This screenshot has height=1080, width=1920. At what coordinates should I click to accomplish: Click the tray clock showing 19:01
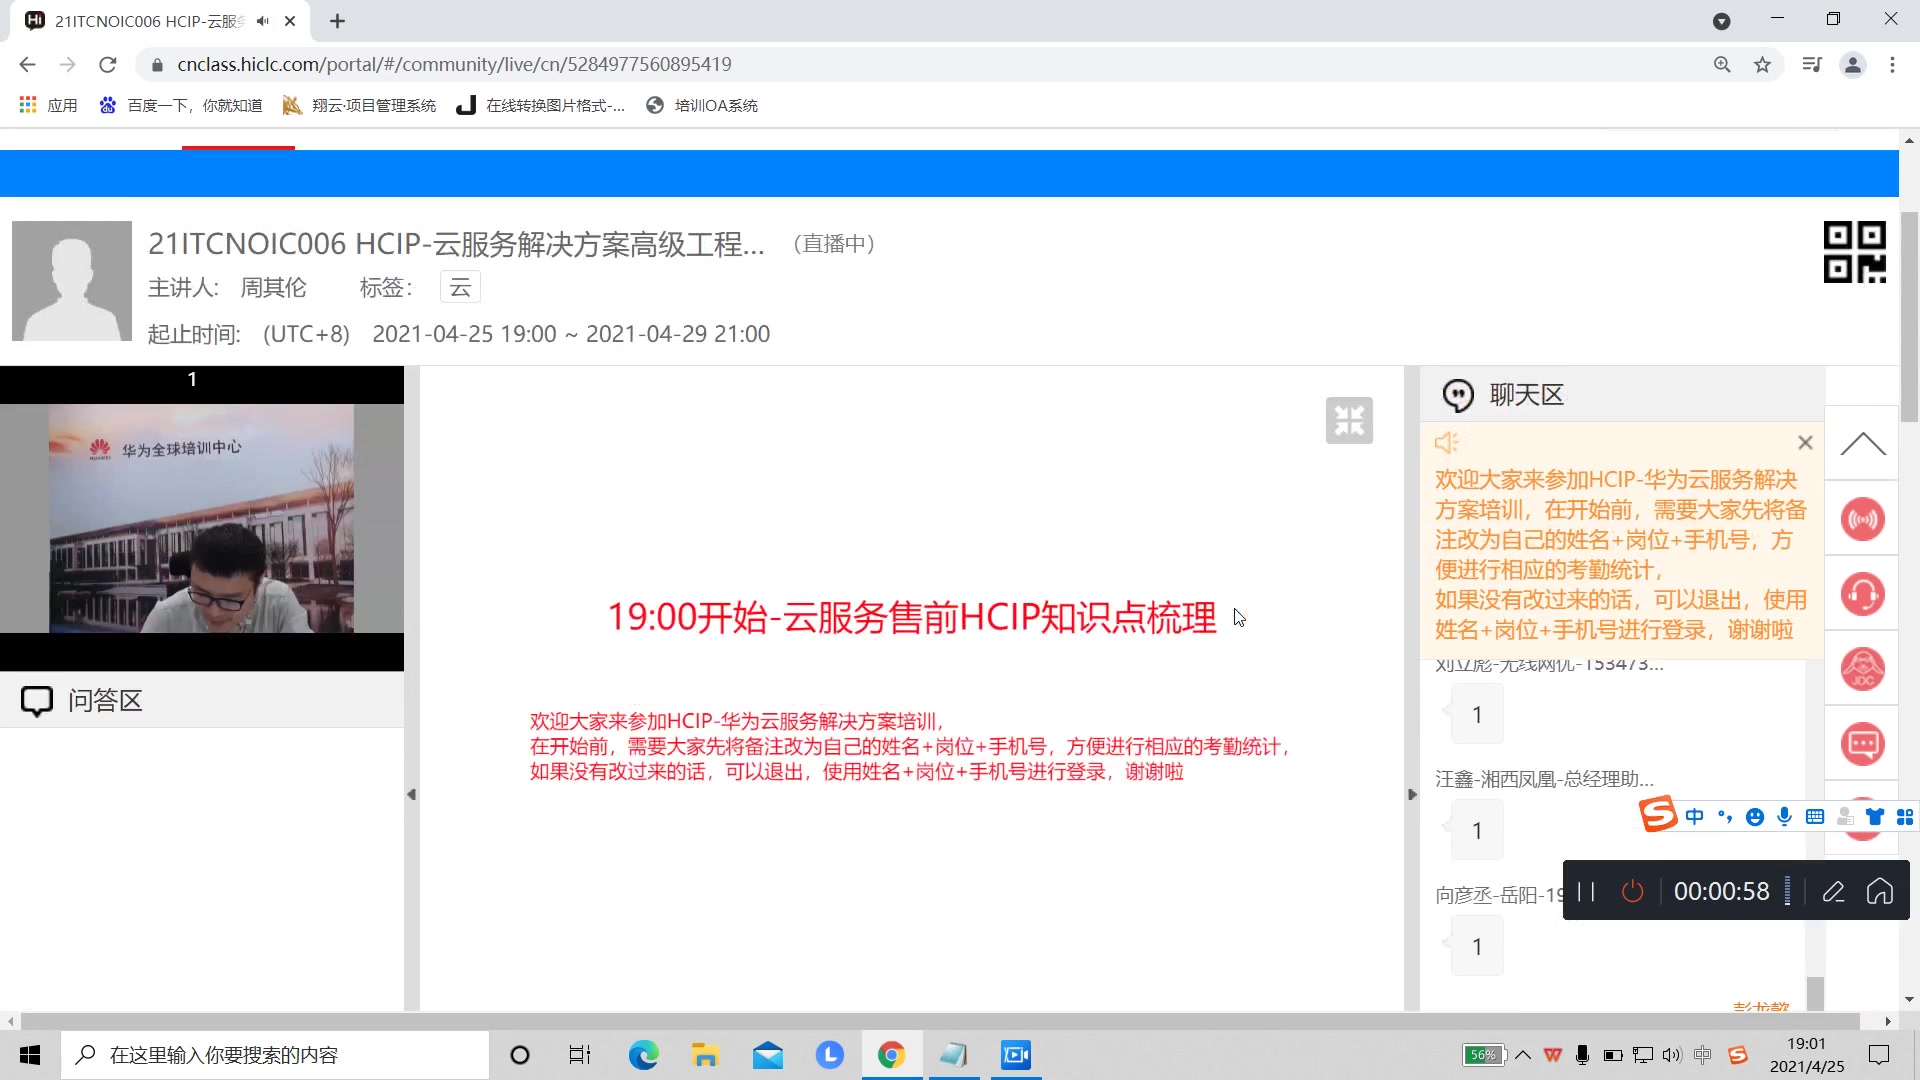1807,1044
